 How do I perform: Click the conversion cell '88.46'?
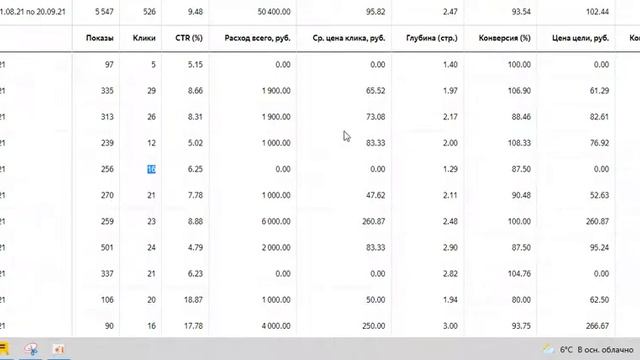tap(521, 117)
